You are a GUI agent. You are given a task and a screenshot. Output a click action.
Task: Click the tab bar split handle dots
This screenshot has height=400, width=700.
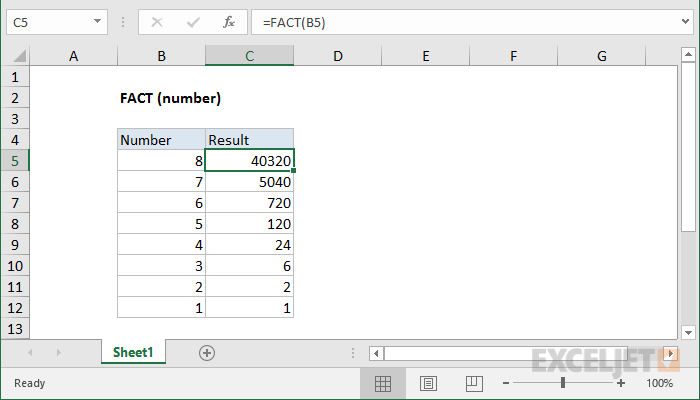[353, 353]
